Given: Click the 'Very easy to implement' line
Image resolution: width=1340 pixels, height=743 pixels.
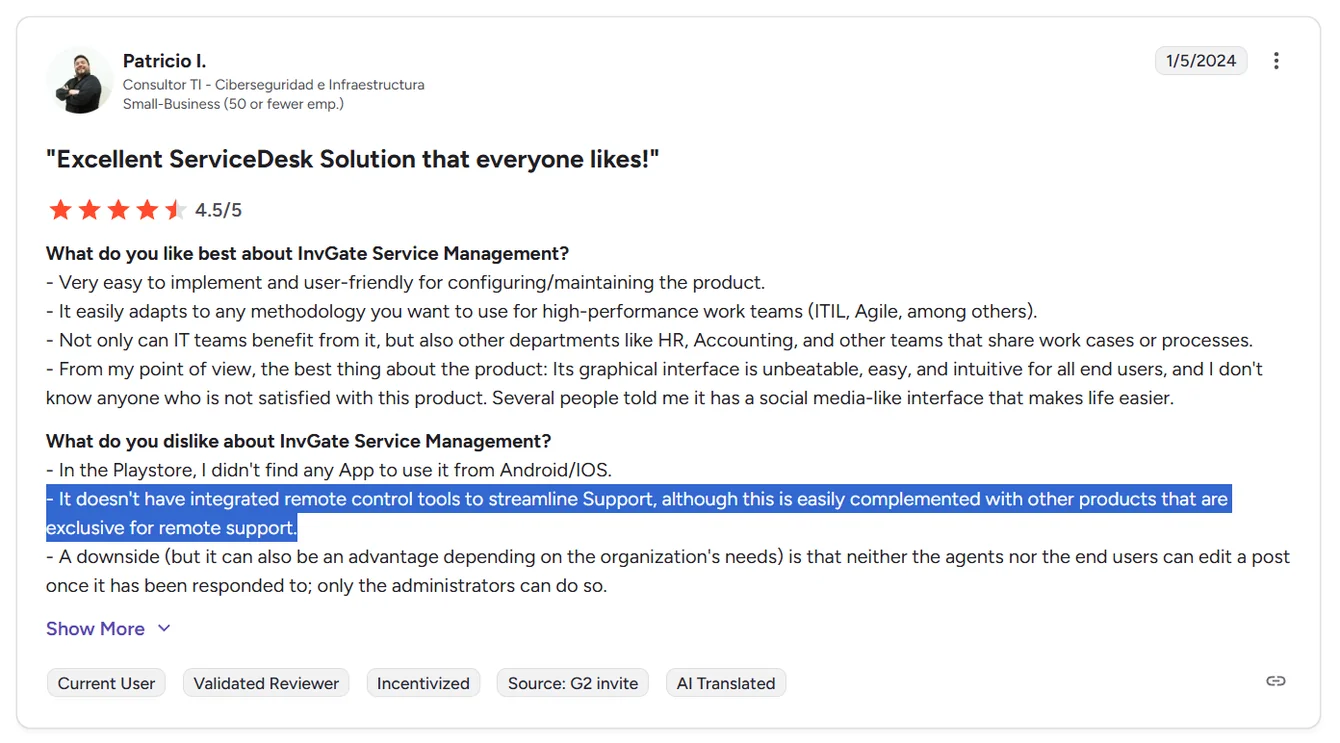Looking at the screenshot, I should click(x=405, y=283).
